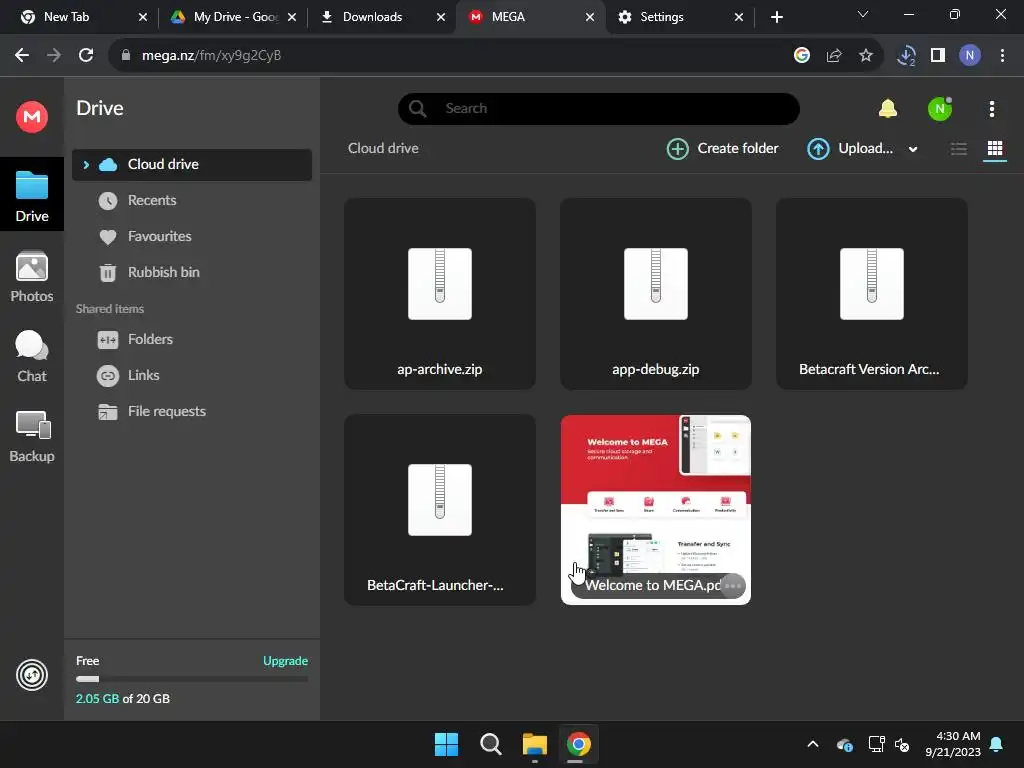Screen dimensions: 1024x768
Task: Click the Upgrade link
Action: pyautogui.click(x=285, y=661)
